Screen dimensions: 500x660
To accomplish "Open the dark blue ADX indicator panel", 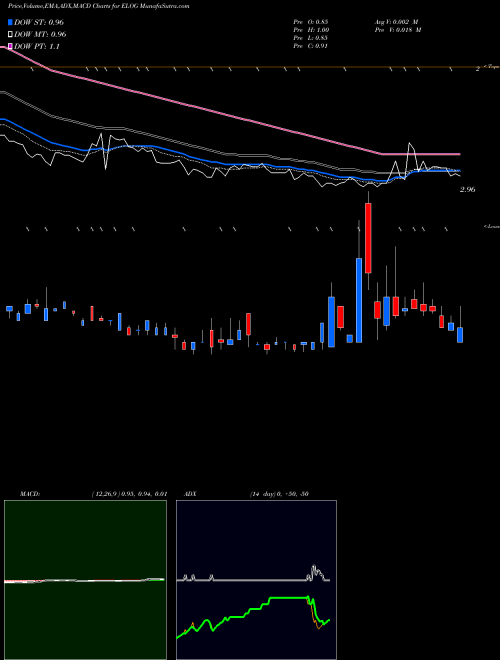I will tap(256, 580).
